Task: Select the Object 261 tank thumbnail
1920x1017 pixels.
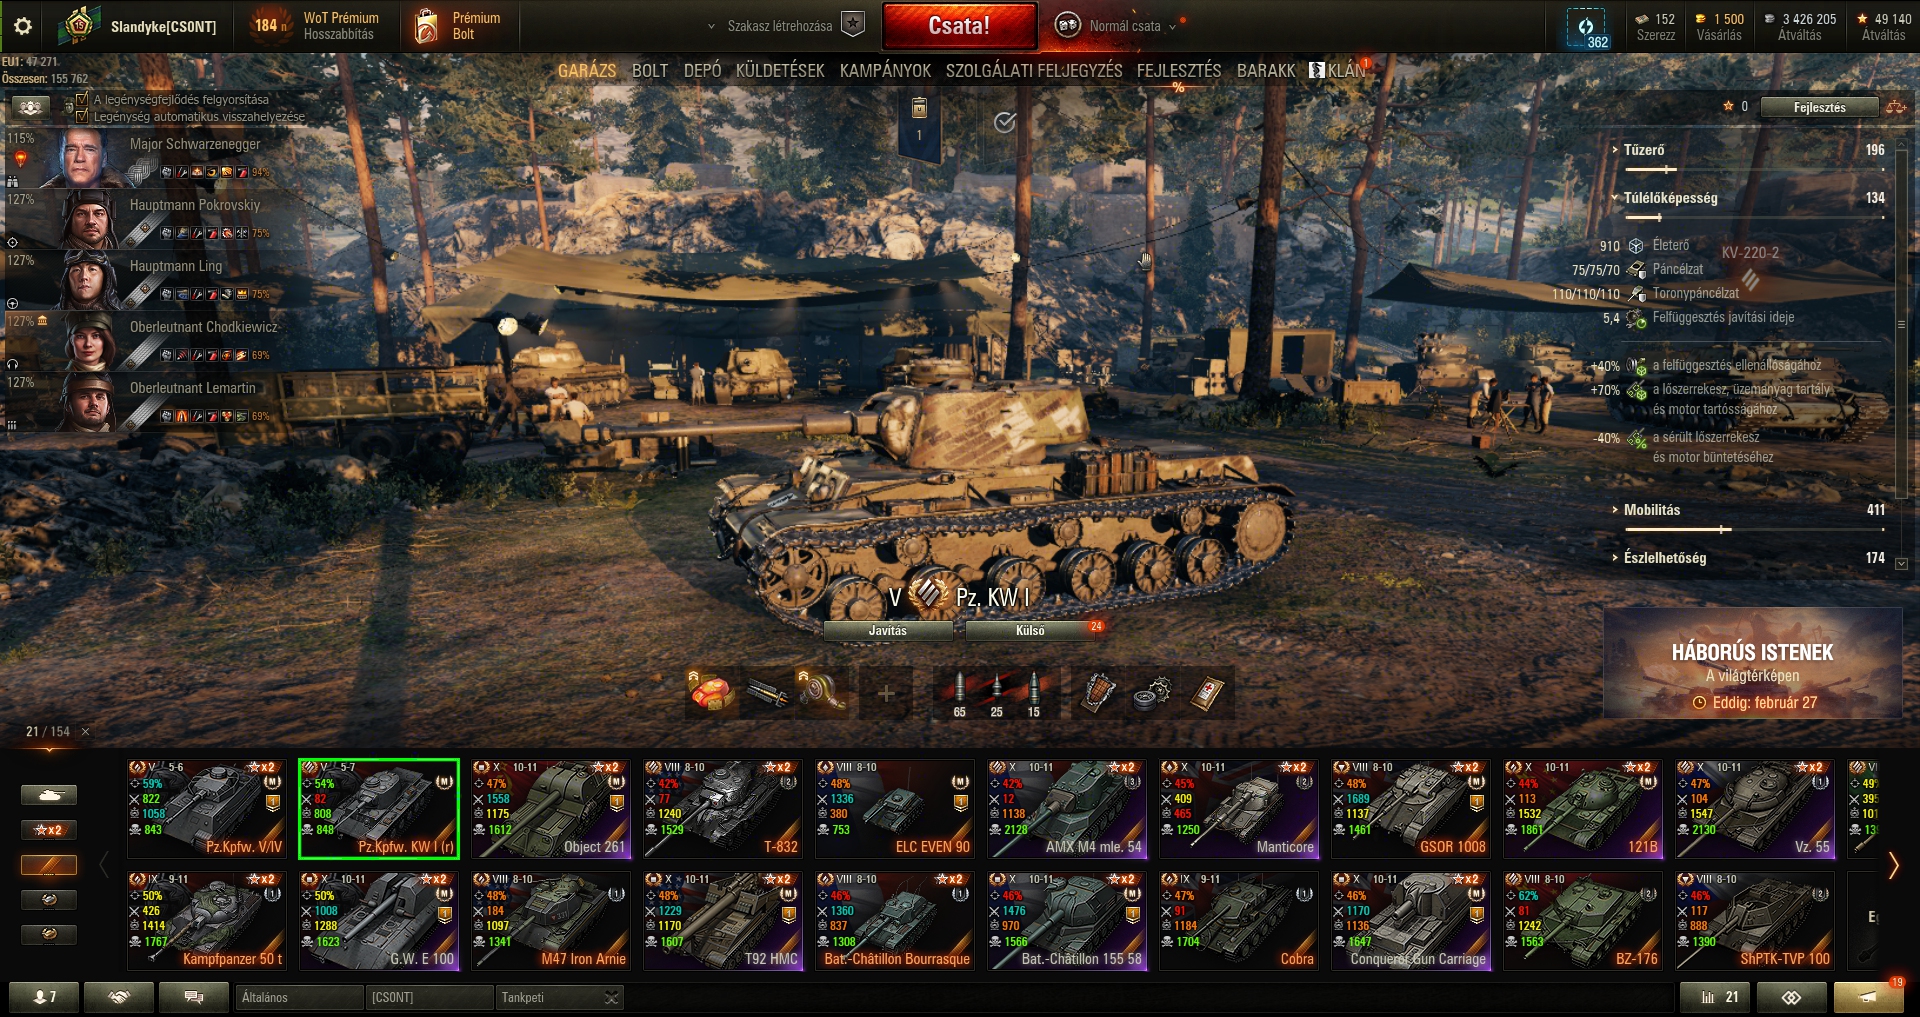Action: click(551, 809)
